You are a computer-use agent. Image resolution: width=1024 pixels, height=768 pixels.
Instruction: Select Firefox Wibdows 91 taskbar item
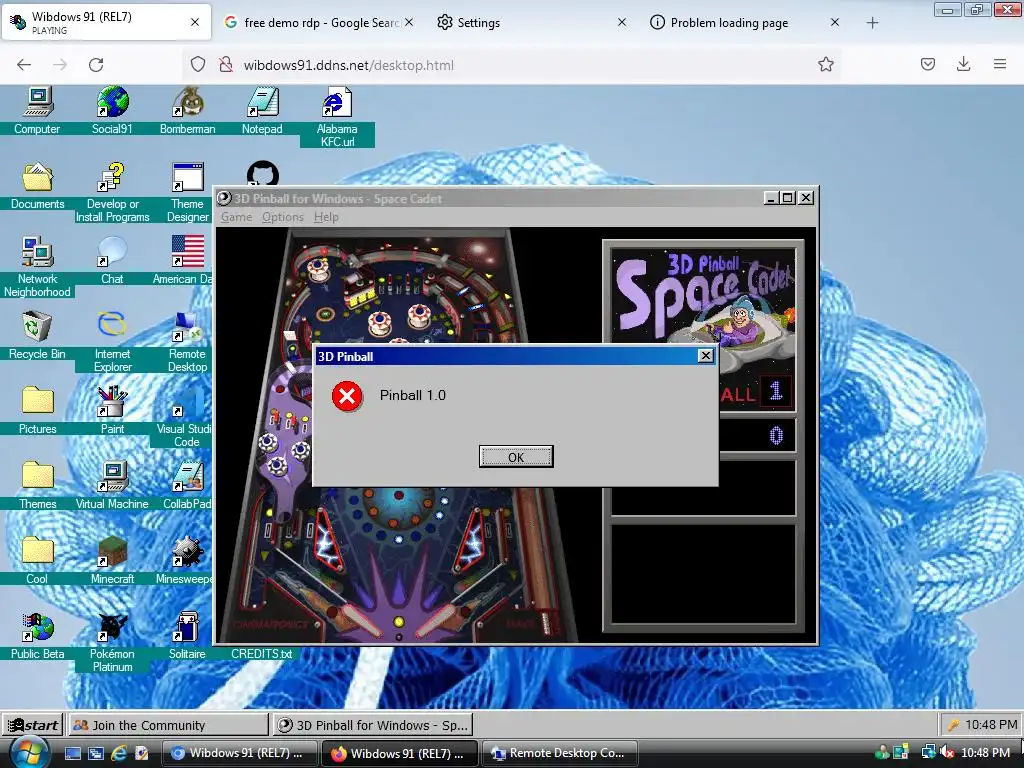399,753
